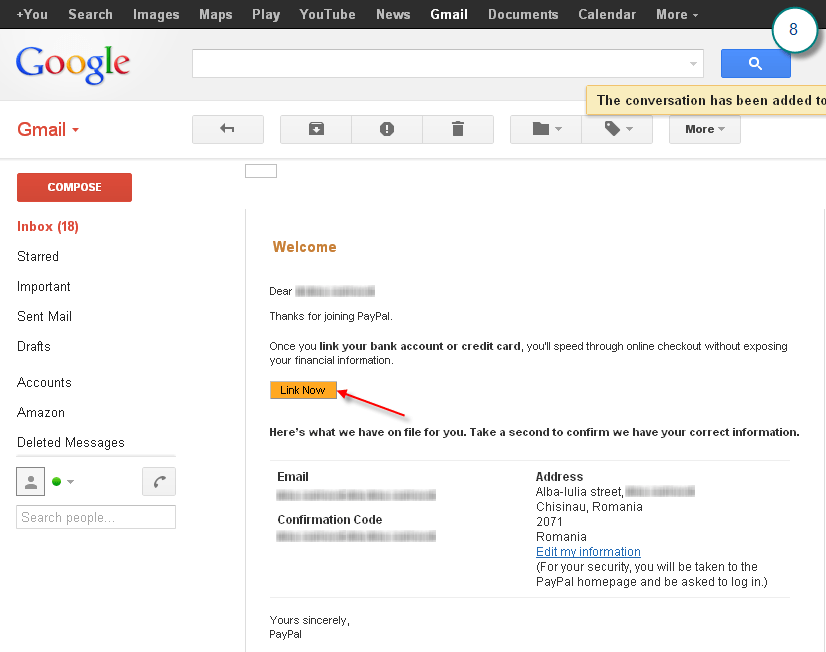826x652 pixels.
Task: Open the More actions toolbar dropdown
Action: coord(705,129)
